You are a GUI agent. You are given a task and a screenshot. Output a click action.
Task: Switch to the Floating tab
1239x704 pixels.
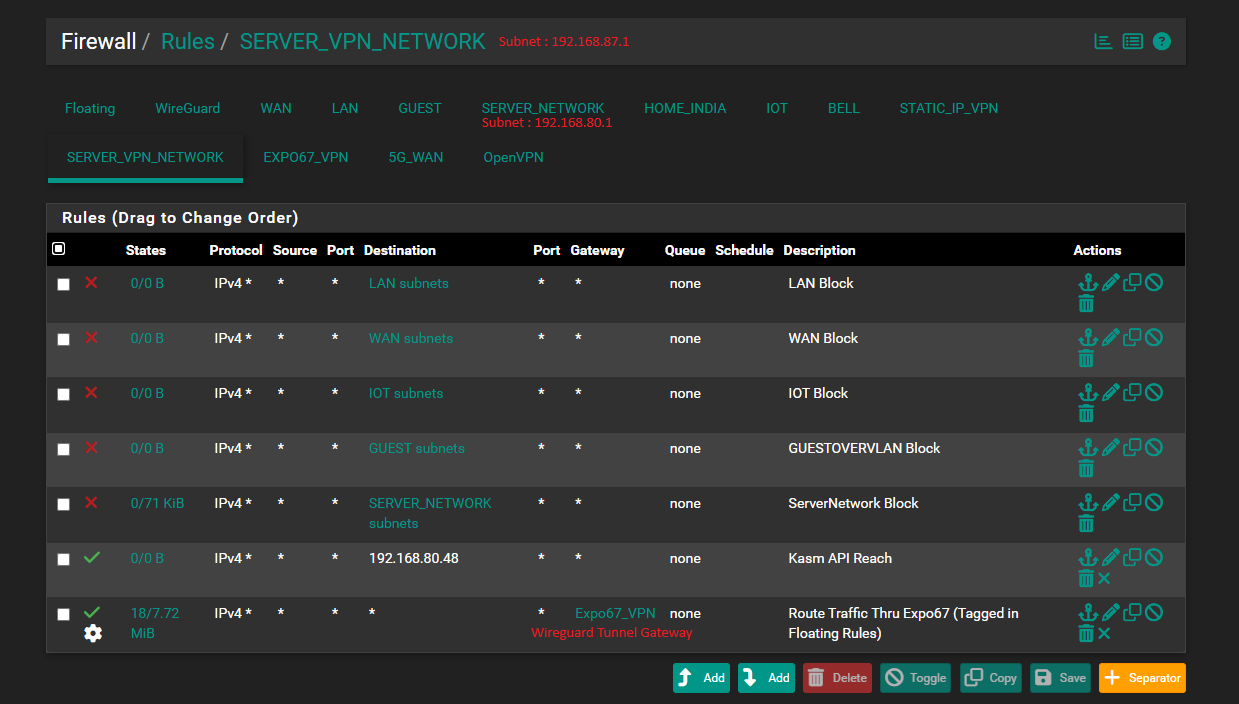tap(90, 108)
